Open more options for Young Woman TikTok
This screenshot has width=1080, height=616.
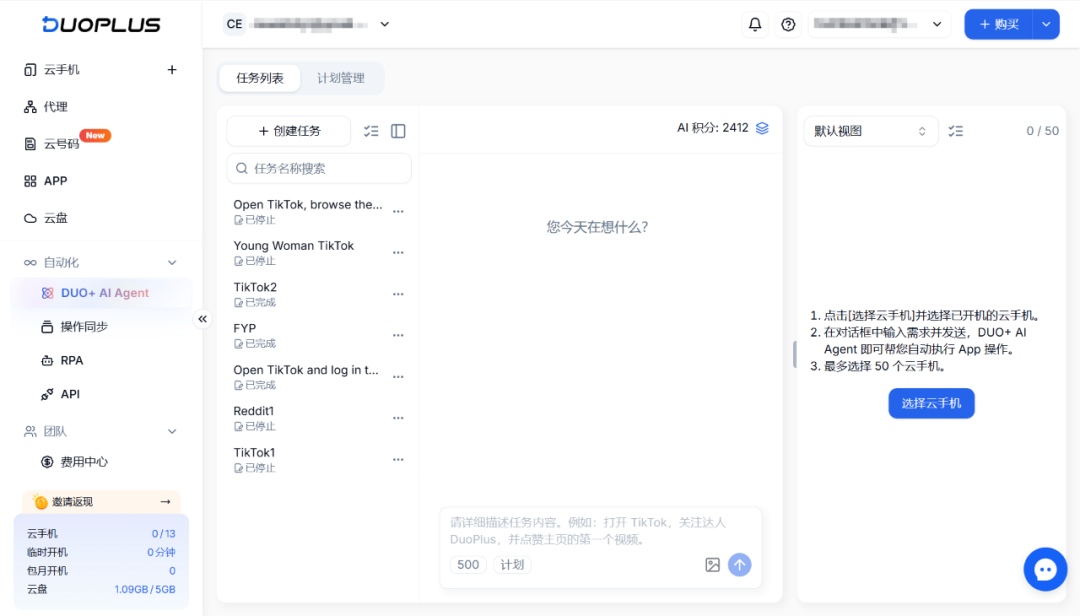coord(398,253)
